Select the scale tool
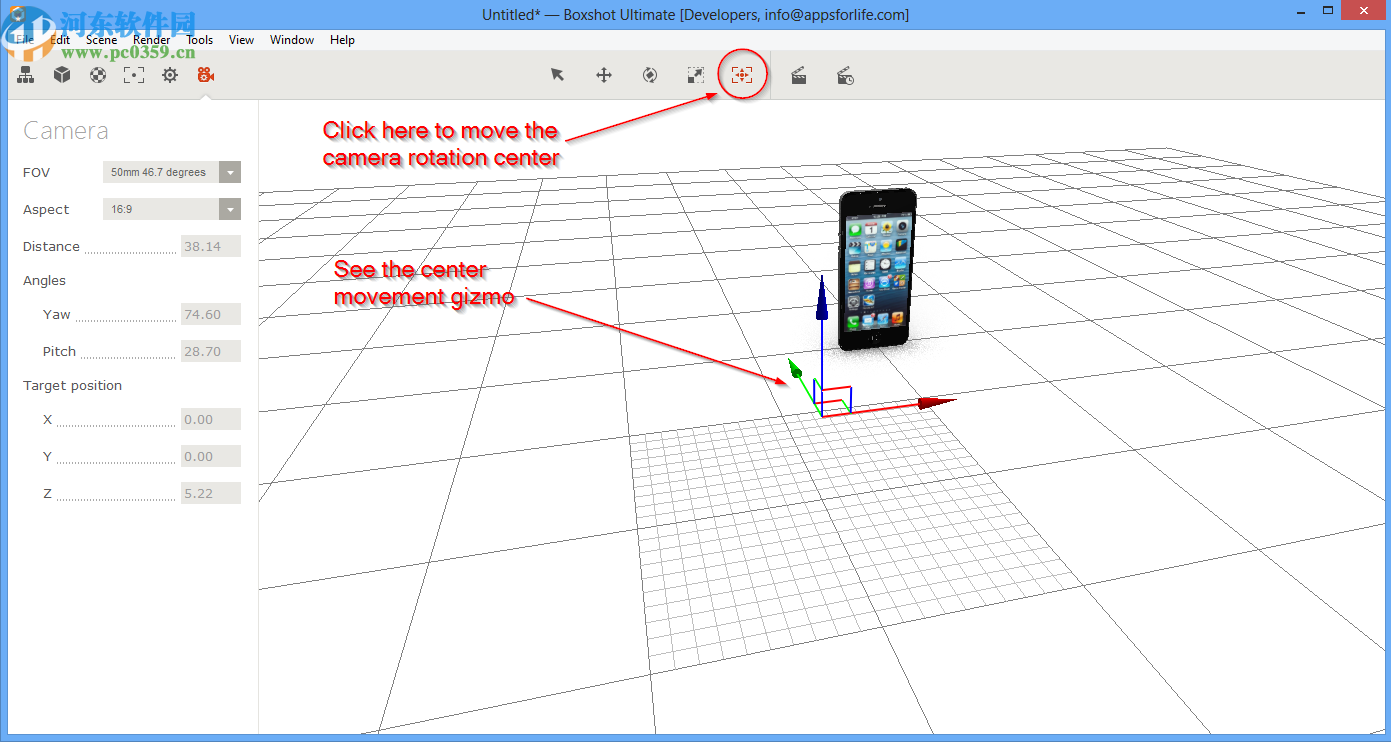This screenshot has height=743, width=1391. pos(696,75)
